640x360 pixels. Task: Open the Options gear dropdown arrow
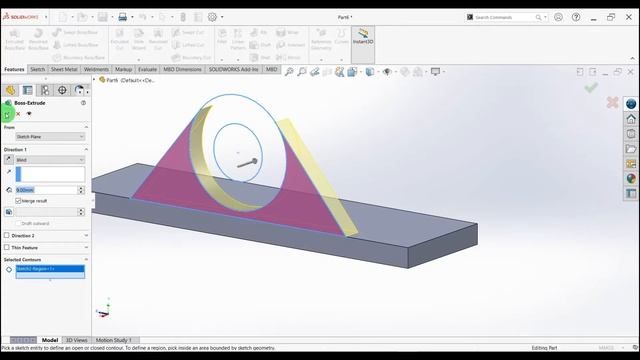pos(222,17)
